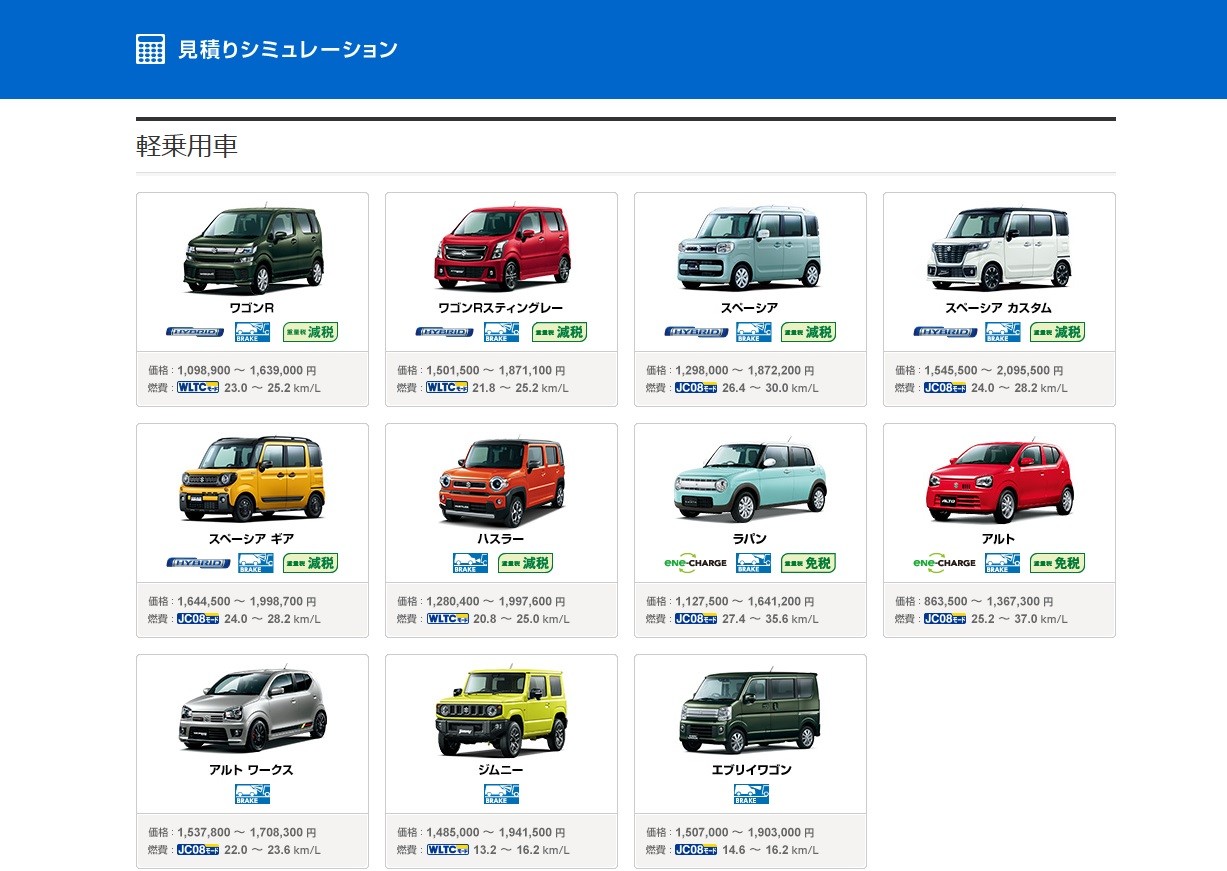Click the スペーシア JC08 mode icon
This screenshot has height=871, width=1227.
695,388
